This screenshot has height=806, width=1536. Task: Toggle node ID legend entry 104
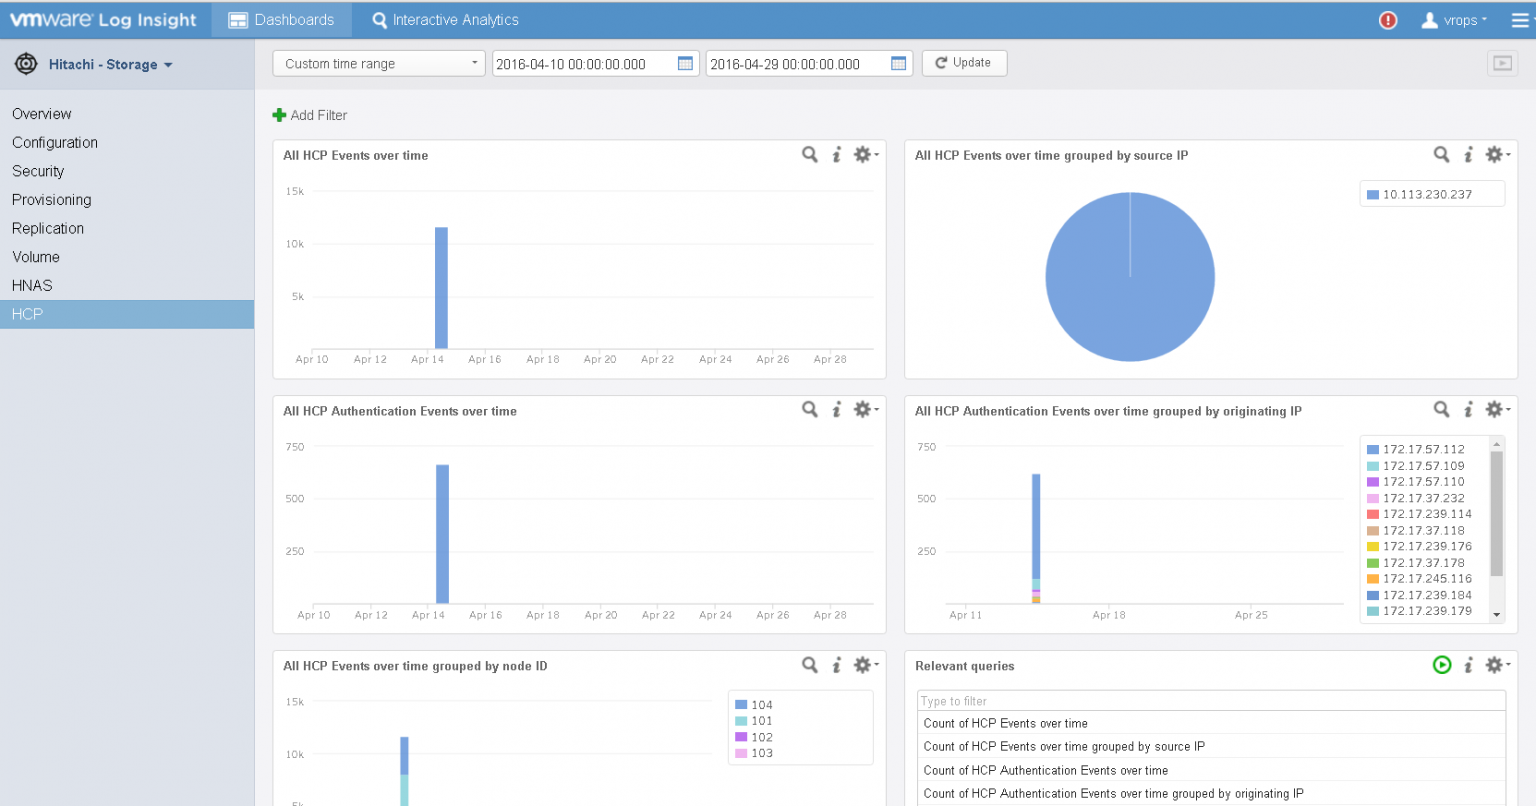(754, 705)
